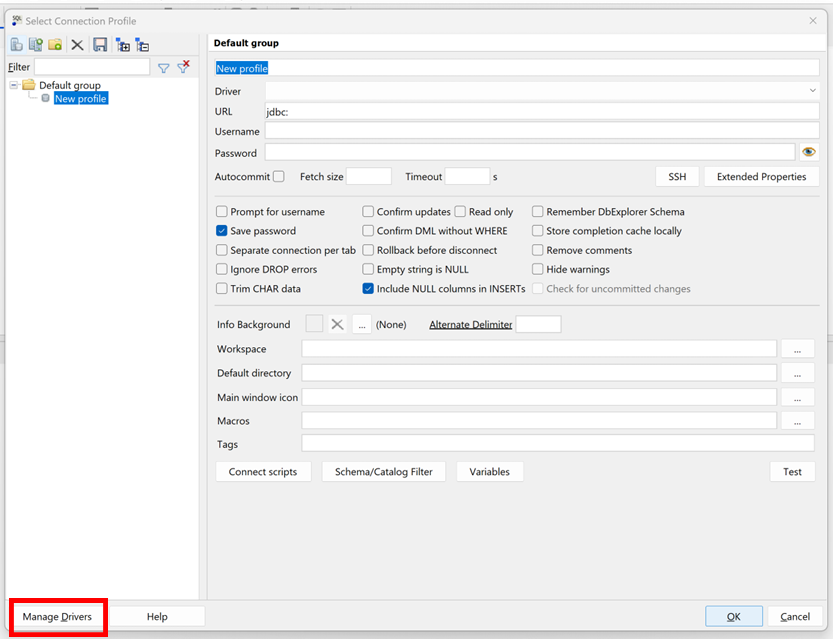833x639 pixels.
Task: Focus the Macros text field
Action: point(539,421)
